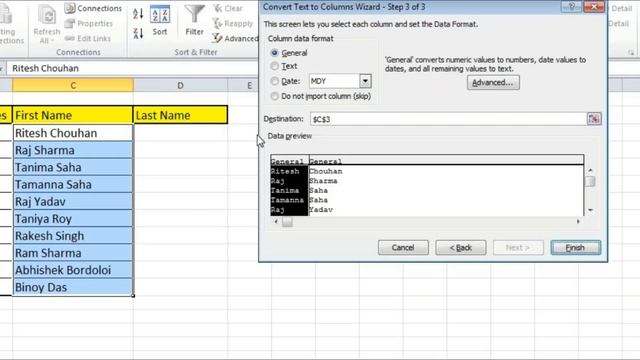Open the Advanced filter option in ribbon
The height and width of the screenshot is (360, 640).
click(x=235, y=38)
